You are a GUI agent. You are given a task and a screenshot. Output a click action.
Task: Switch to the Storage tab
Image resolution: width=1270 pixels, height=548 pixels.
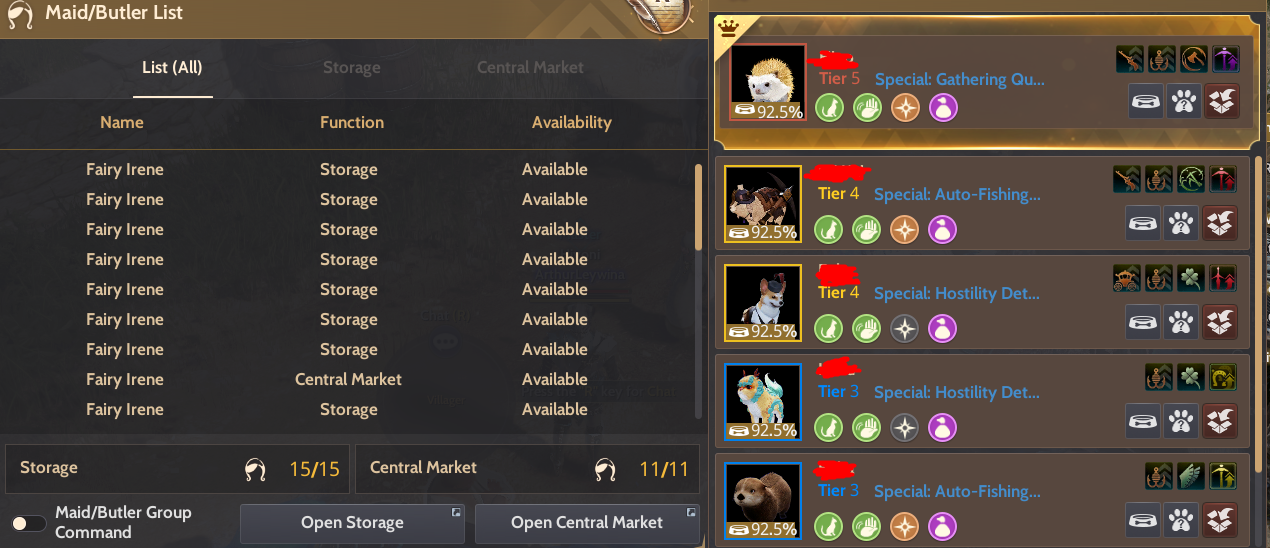(351, 68)
